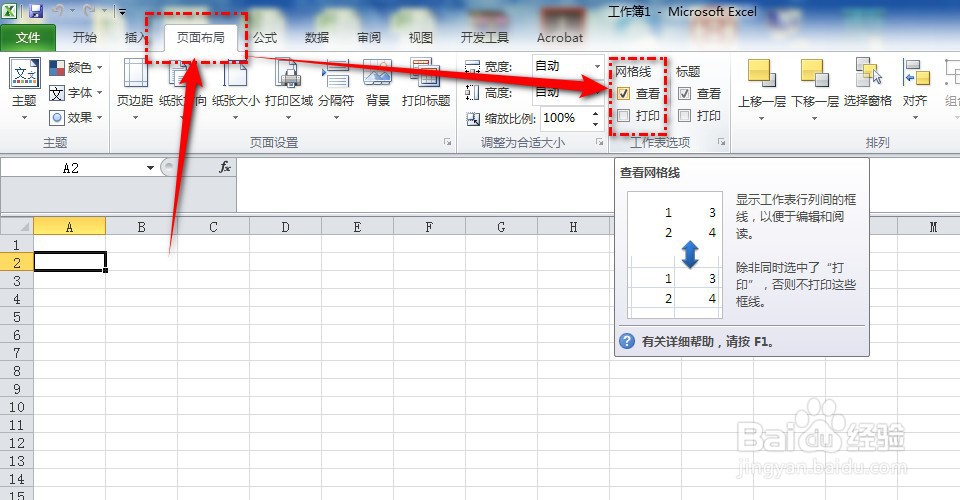Open 纸张大小 (Paper Size) options
The height and width of the screenshot is (500, 960).
(x=236, y=89)
